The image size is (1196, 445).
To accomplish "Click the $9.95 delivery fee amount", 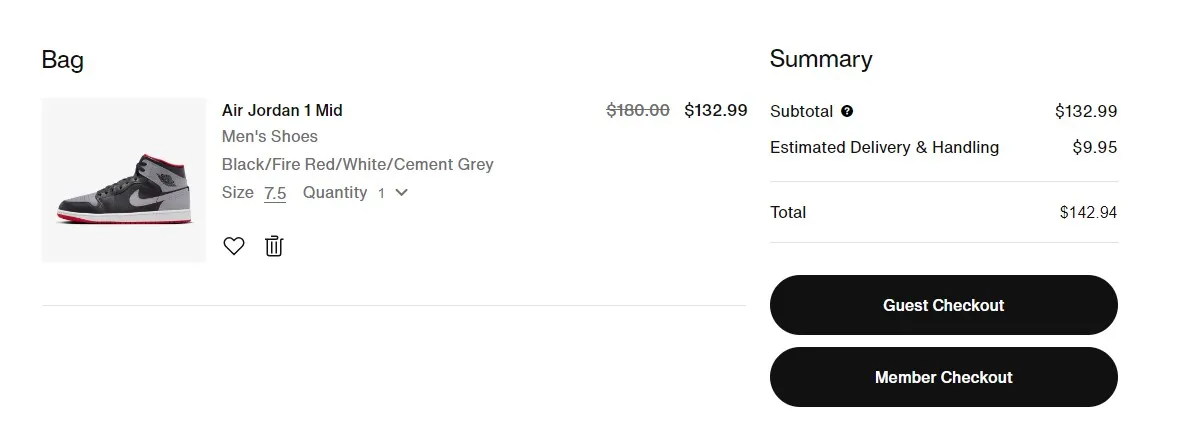I will coord(1094,147).
